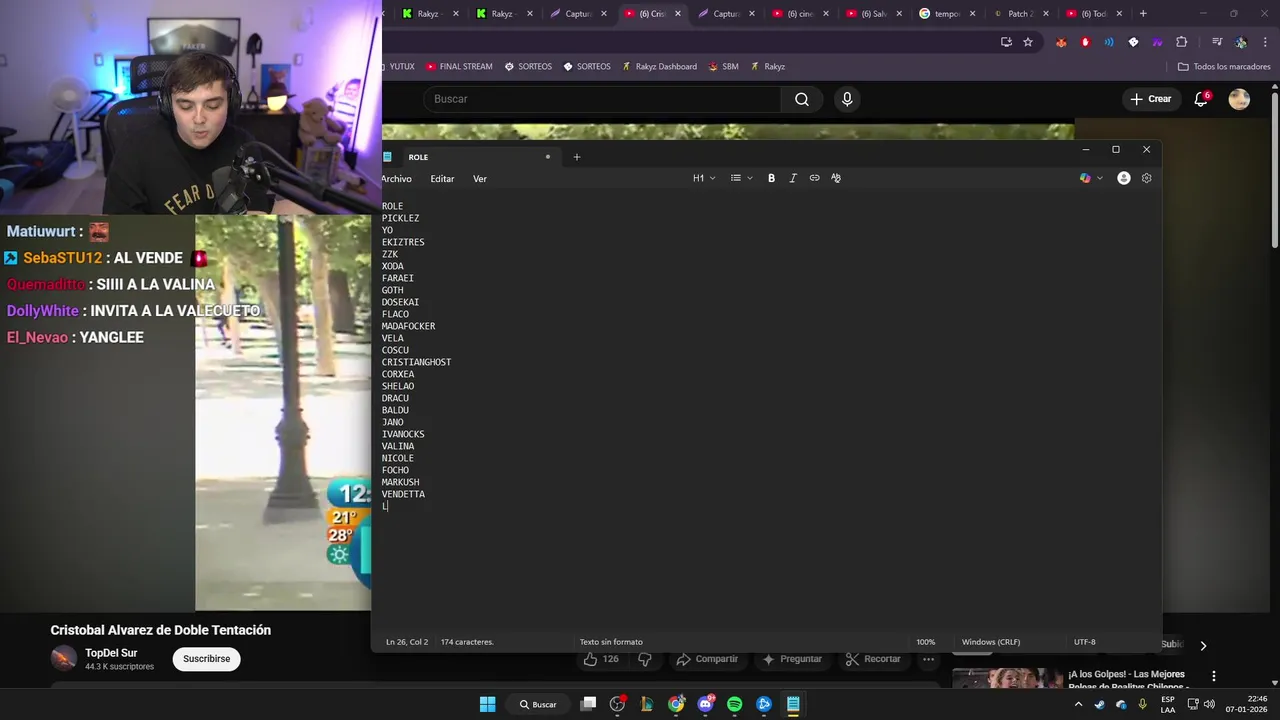Viewport: 1280px width, 720px height.
Task: Click the line VENDETTA in the list
Action: tap(403, 494)
